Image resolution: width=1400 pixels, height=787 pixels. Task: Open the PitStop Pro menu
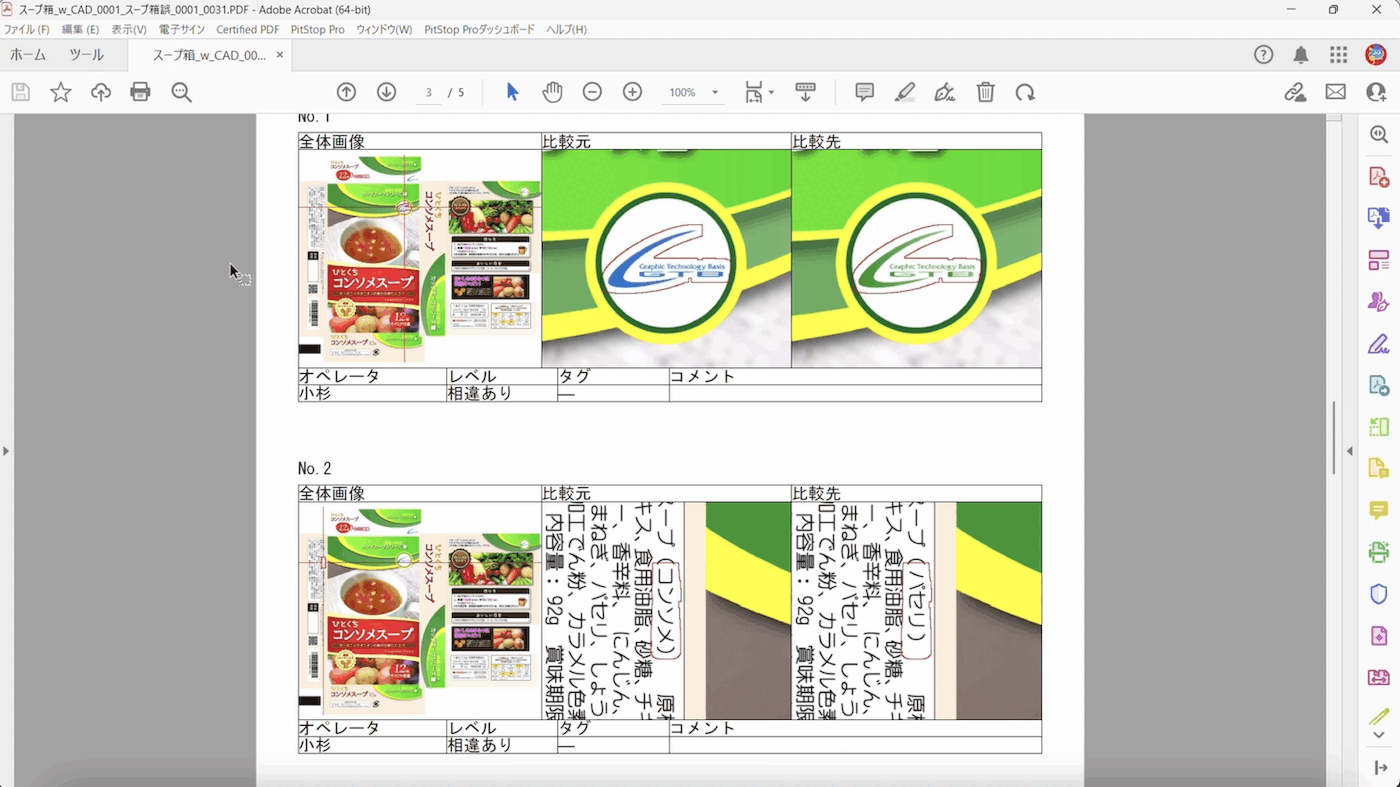click(x=317, y=30)
